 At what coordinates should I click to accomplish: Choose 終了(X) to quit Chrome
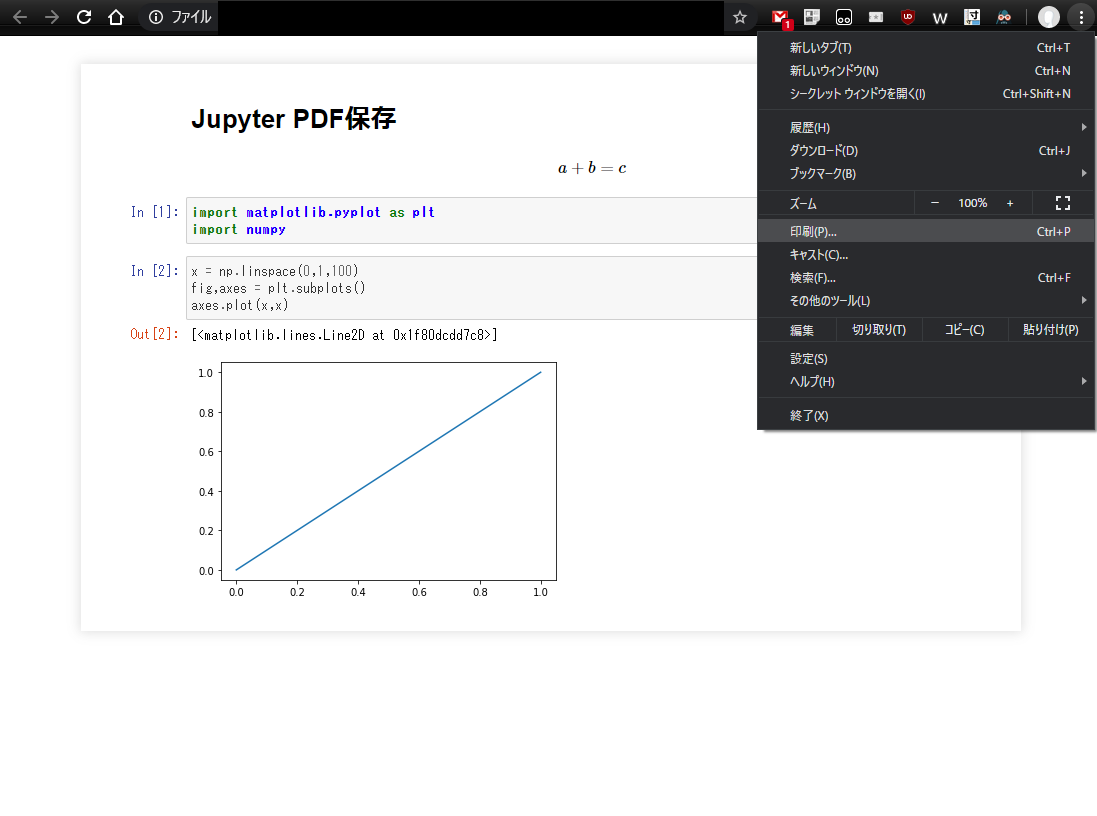point(926,416)
